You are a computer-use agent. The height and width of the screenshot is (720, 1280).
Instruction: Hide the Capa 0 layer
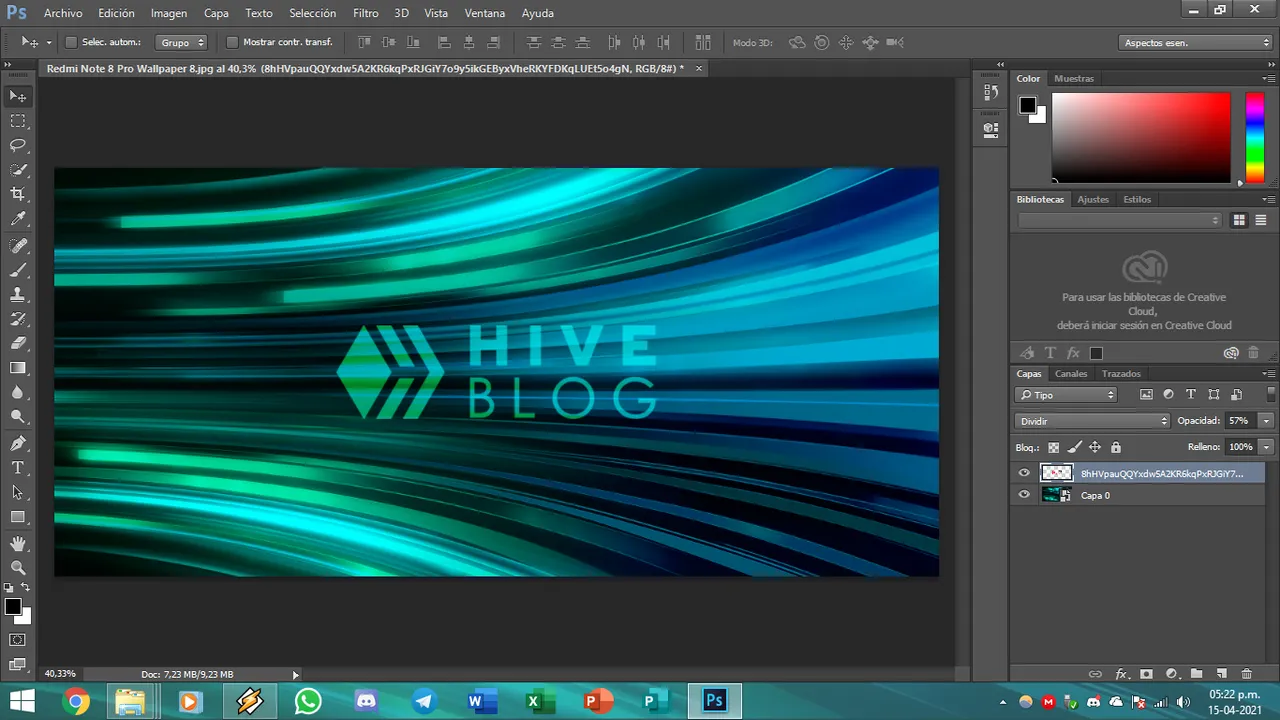point(1023,495)
